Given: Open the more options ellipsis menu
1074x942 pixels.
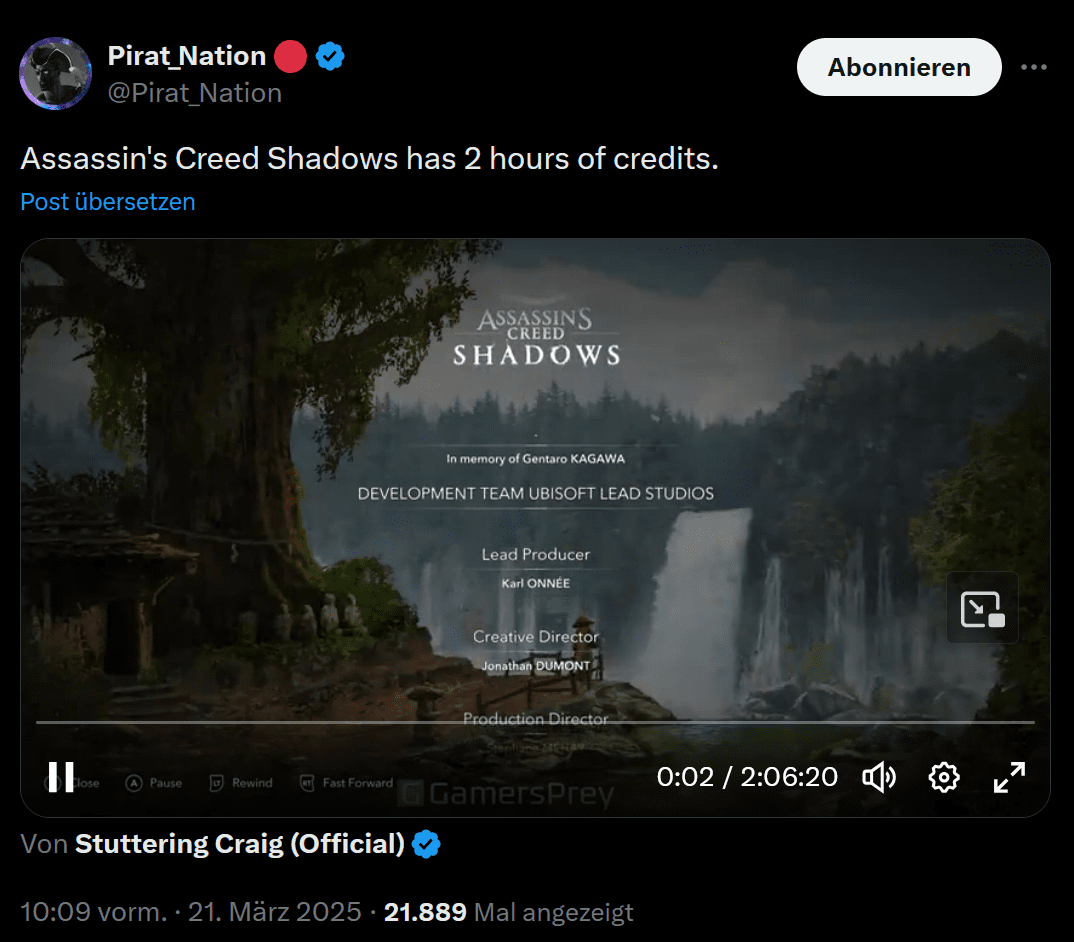Looking at the screenshot, I should [x=1034, y=67].
